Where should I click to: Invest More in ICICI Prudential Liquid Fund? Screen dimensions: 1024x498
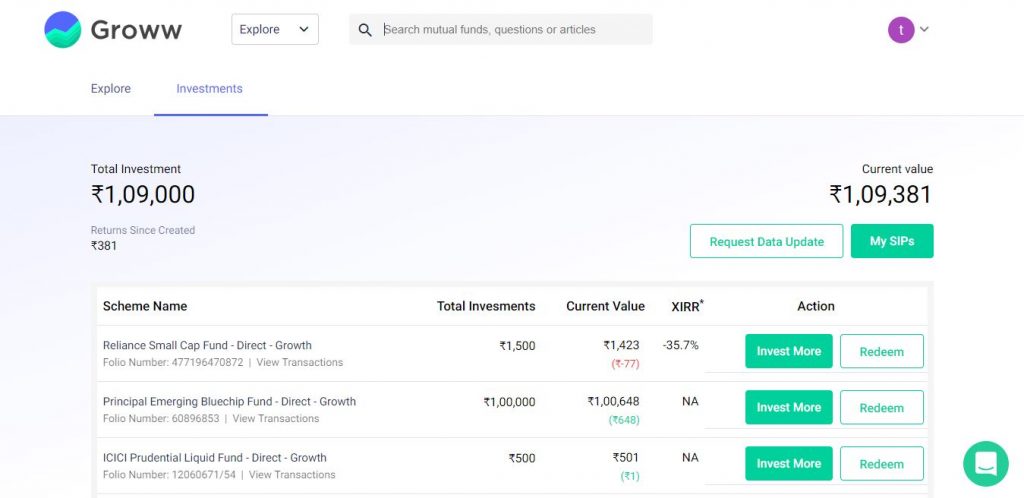click(x=789, y=463)
